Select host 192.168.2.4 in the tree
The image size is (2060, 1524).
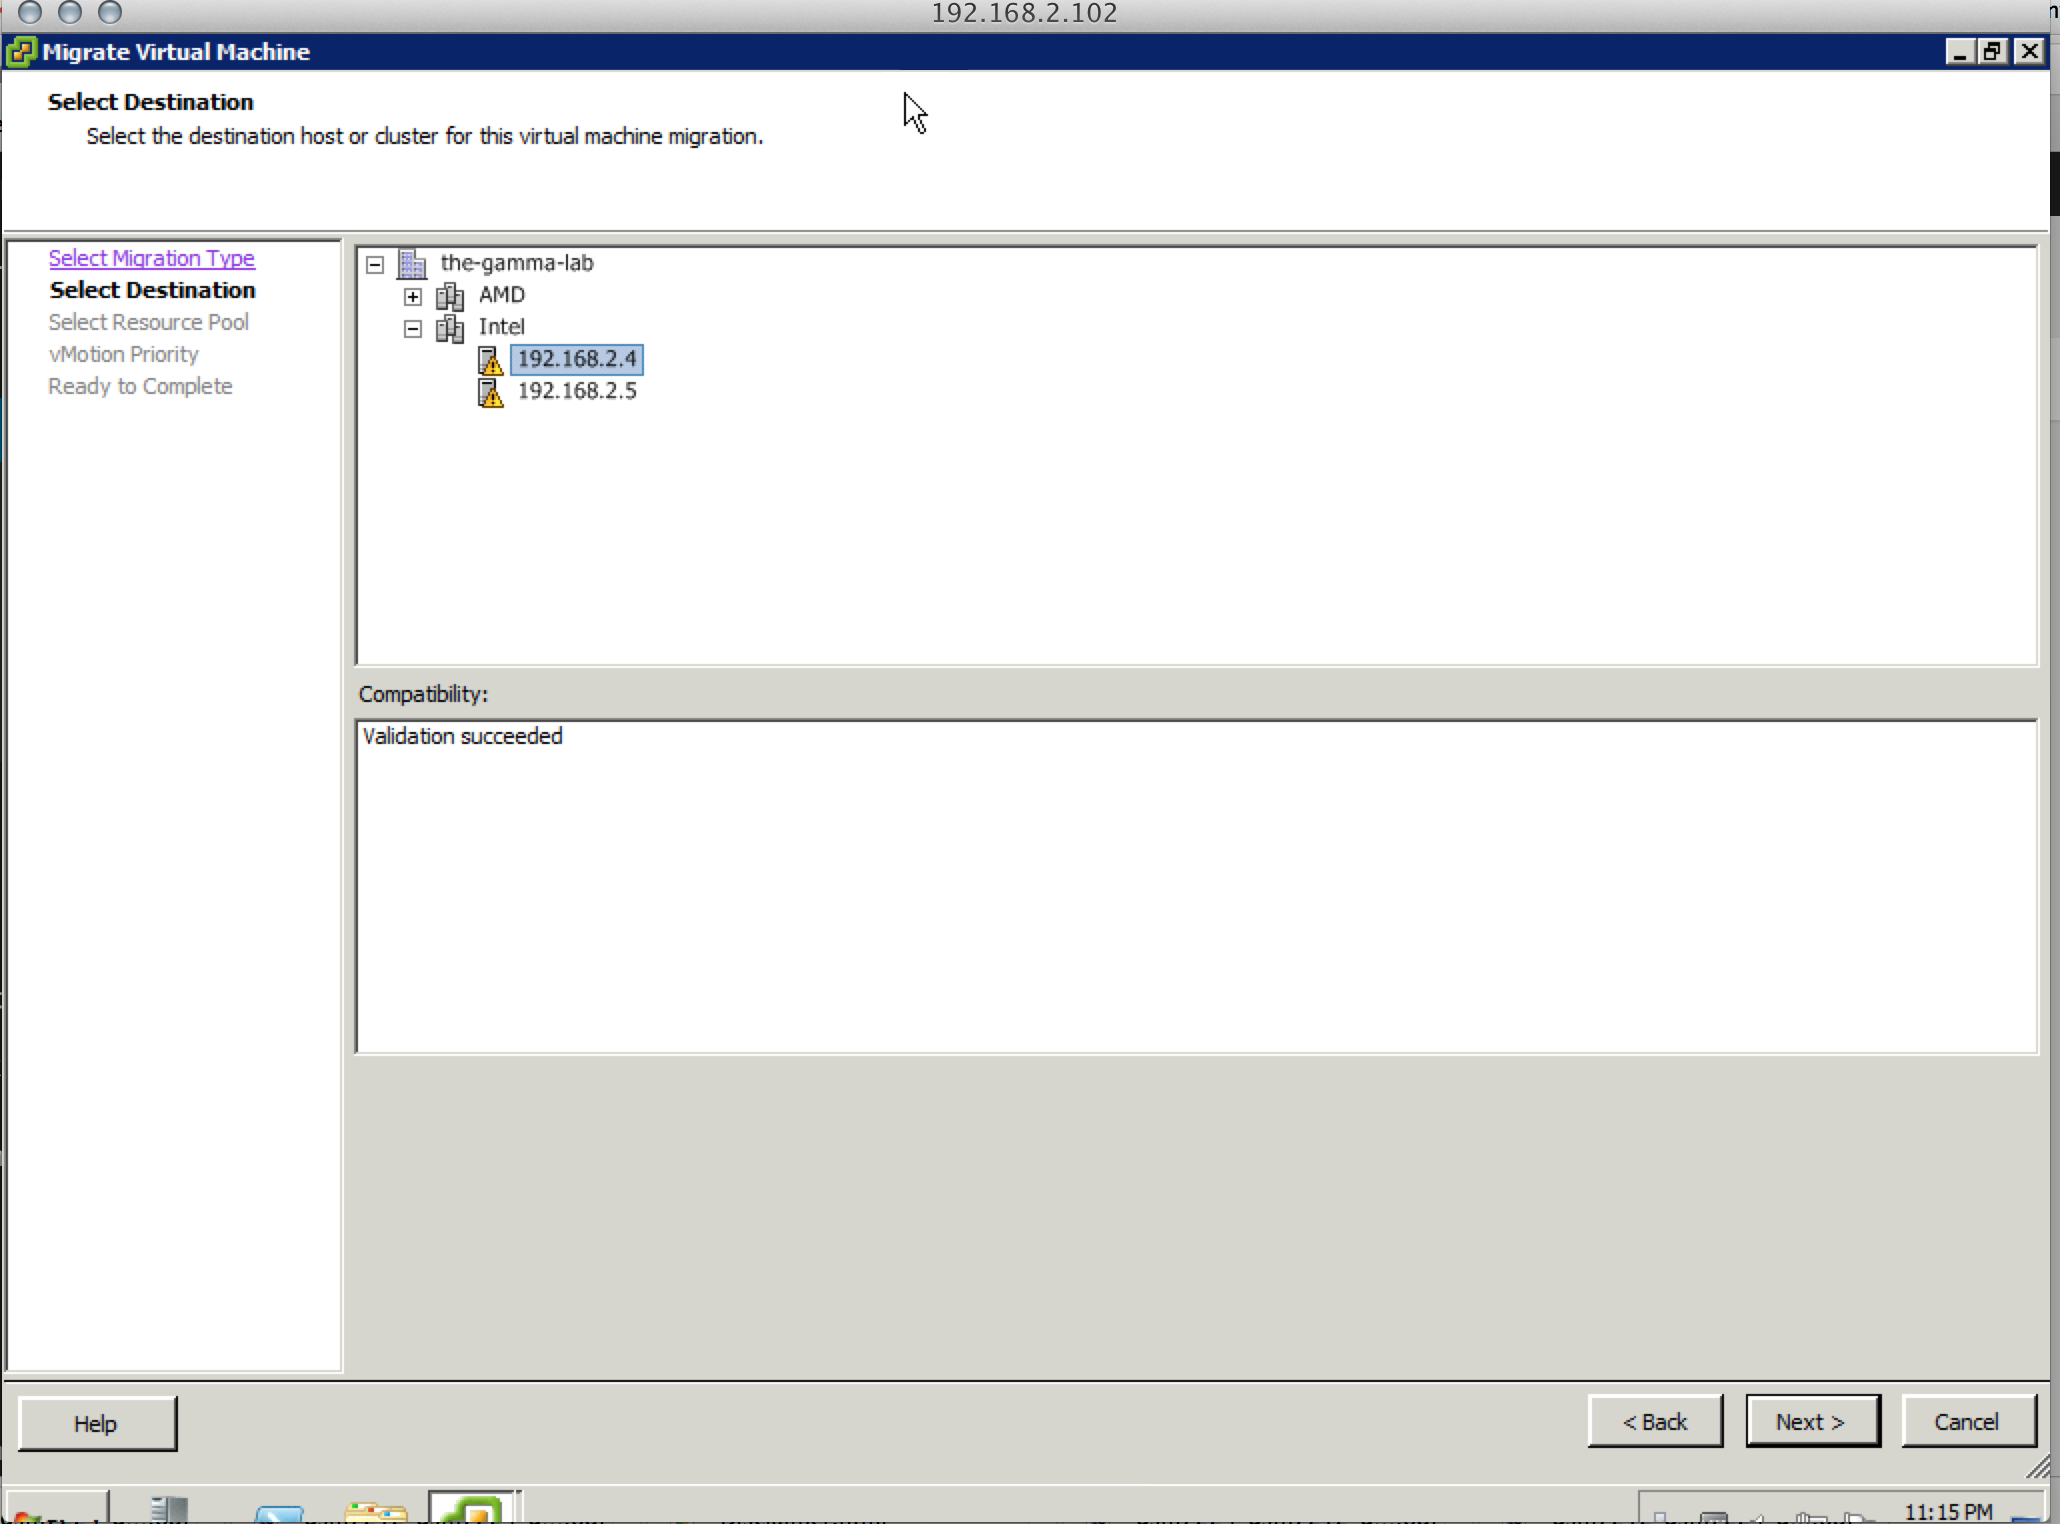[577, 359]
